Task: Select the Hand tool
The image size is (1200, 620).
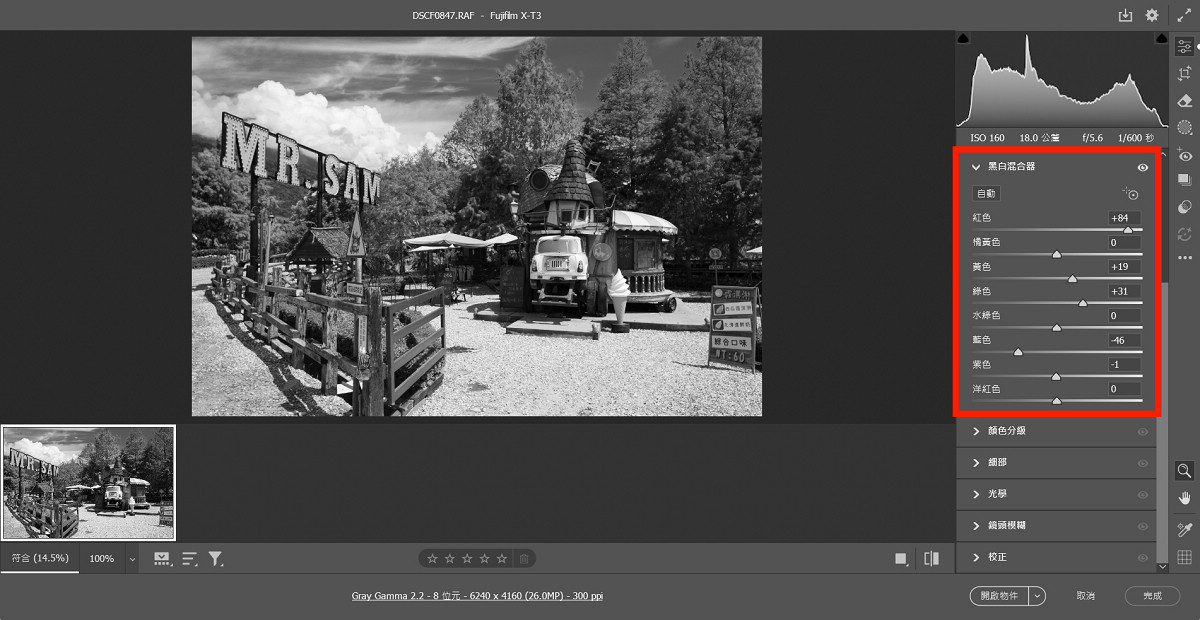Action: (x=1185, y=497)
